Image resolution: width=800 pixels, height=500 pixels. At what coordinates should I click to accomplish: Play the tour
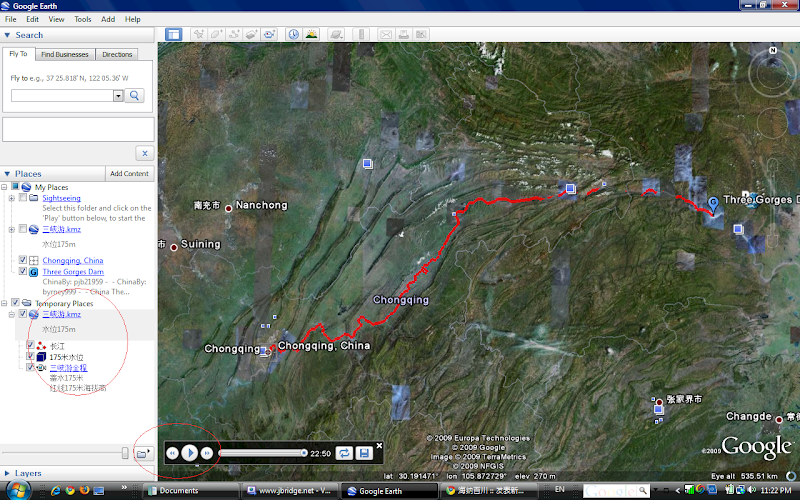pyautogui.click(x=190, y=453)
